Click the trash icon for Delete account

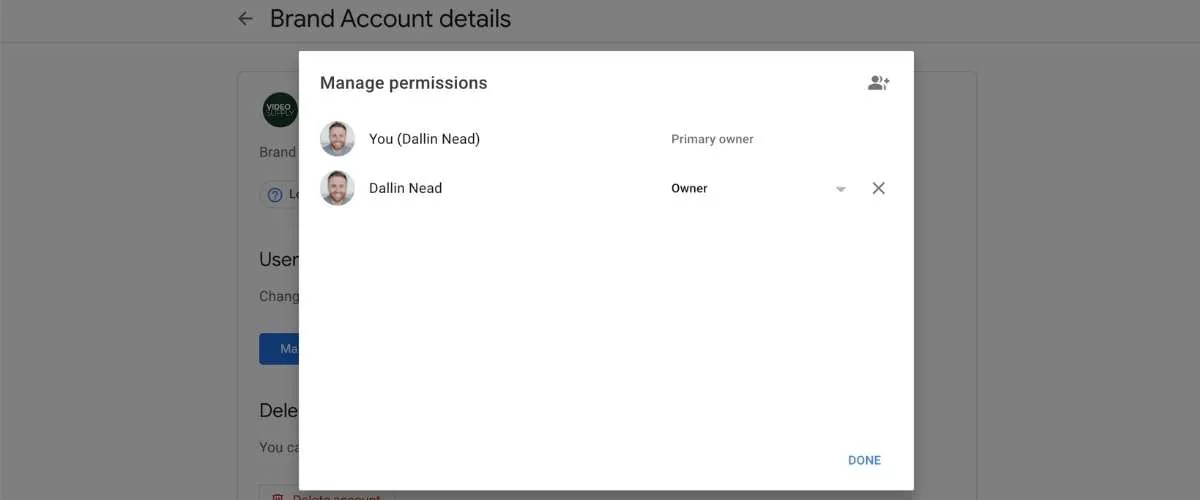click(277, 498)
